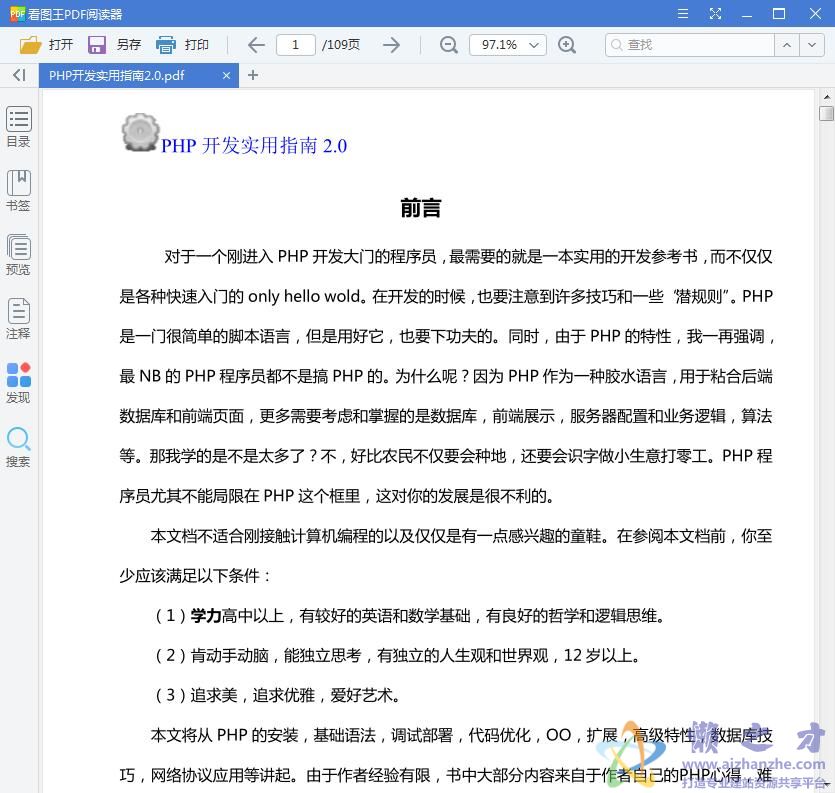This screenshot has height=793, width=835.
Task: Click the vertical scrollbar thumb
Action: click(826, 113)
